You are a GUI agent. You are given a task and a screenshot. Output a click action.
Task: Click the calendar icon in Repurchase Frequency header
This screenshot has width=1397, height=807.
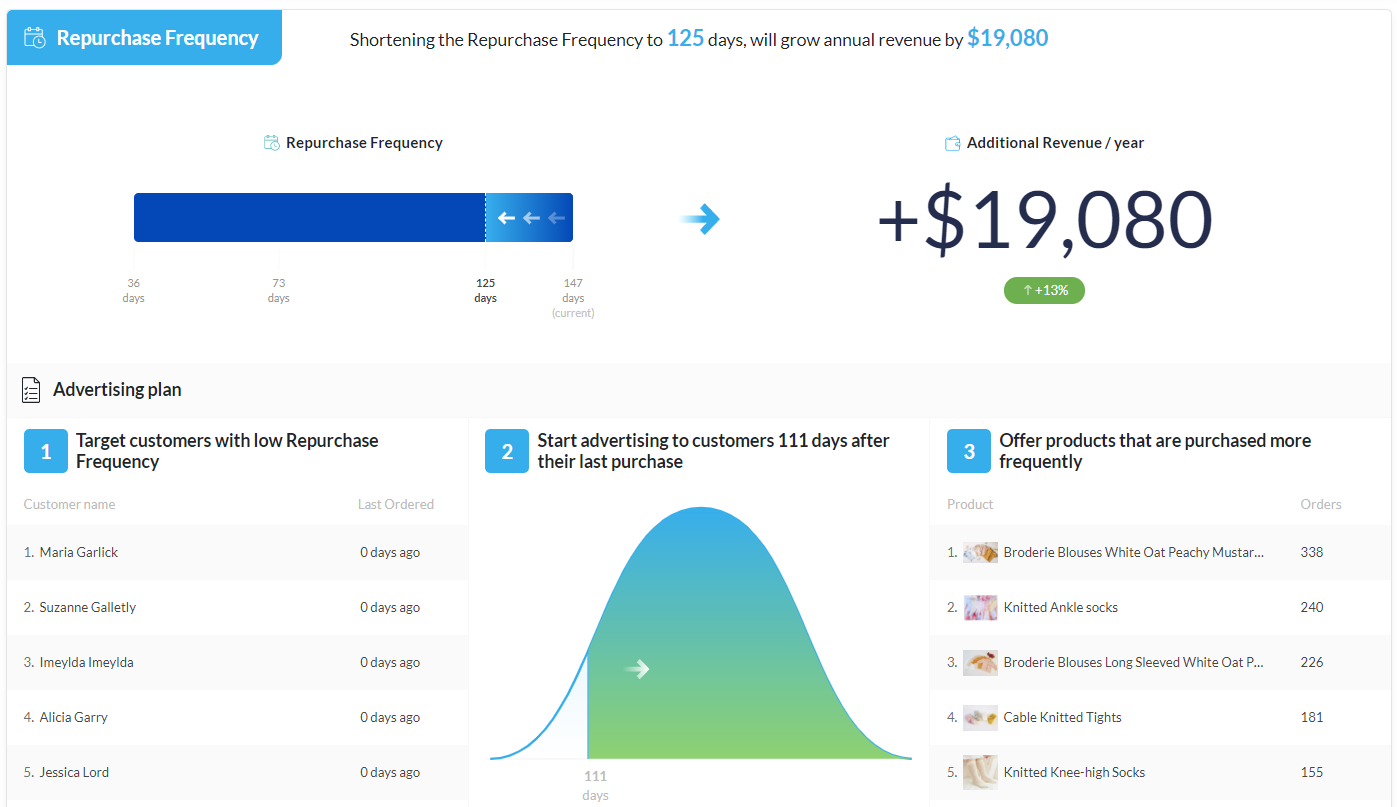35,39
